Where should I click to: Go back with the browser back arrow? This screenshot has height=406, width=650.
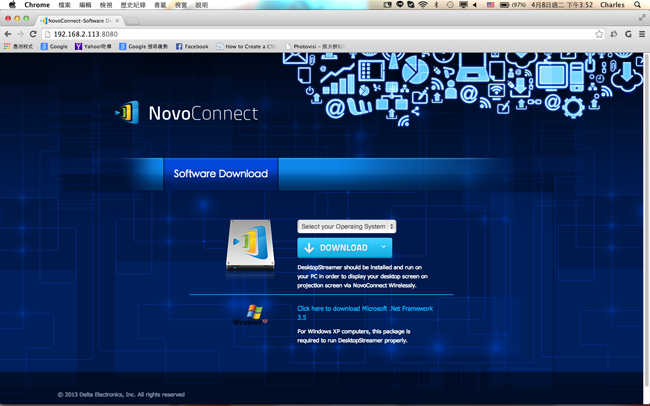tap(8, 34)
